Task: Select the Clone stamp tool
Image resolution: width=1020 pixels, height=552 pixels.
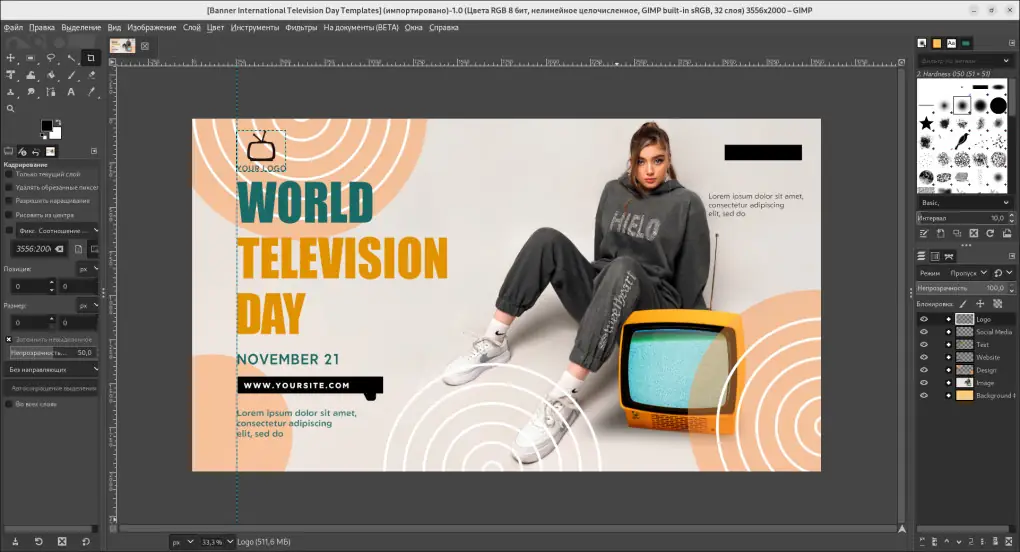Action: tap(10, 92)
